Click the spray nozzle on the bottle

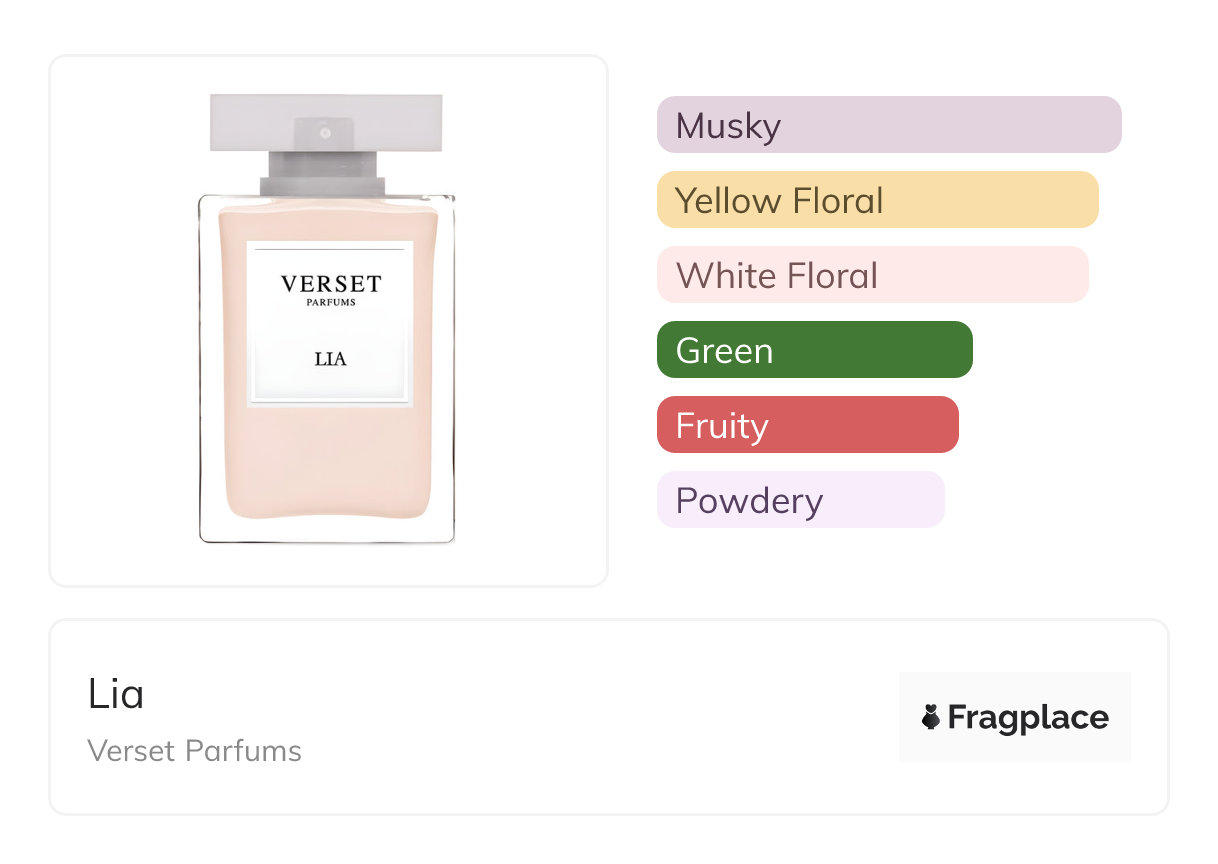pos(325,132)
